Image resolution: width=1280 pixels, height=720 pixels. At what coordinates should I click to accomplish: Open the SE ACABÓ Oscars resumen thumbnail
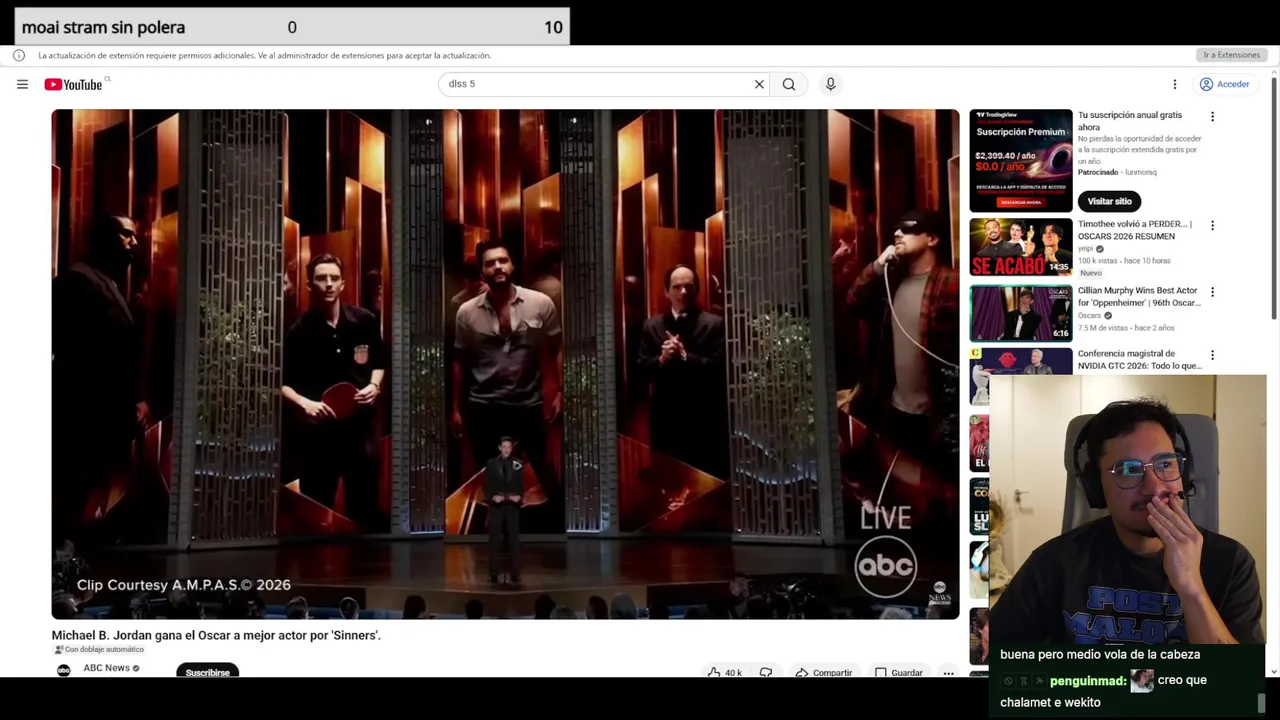[x=1020, y=247]
